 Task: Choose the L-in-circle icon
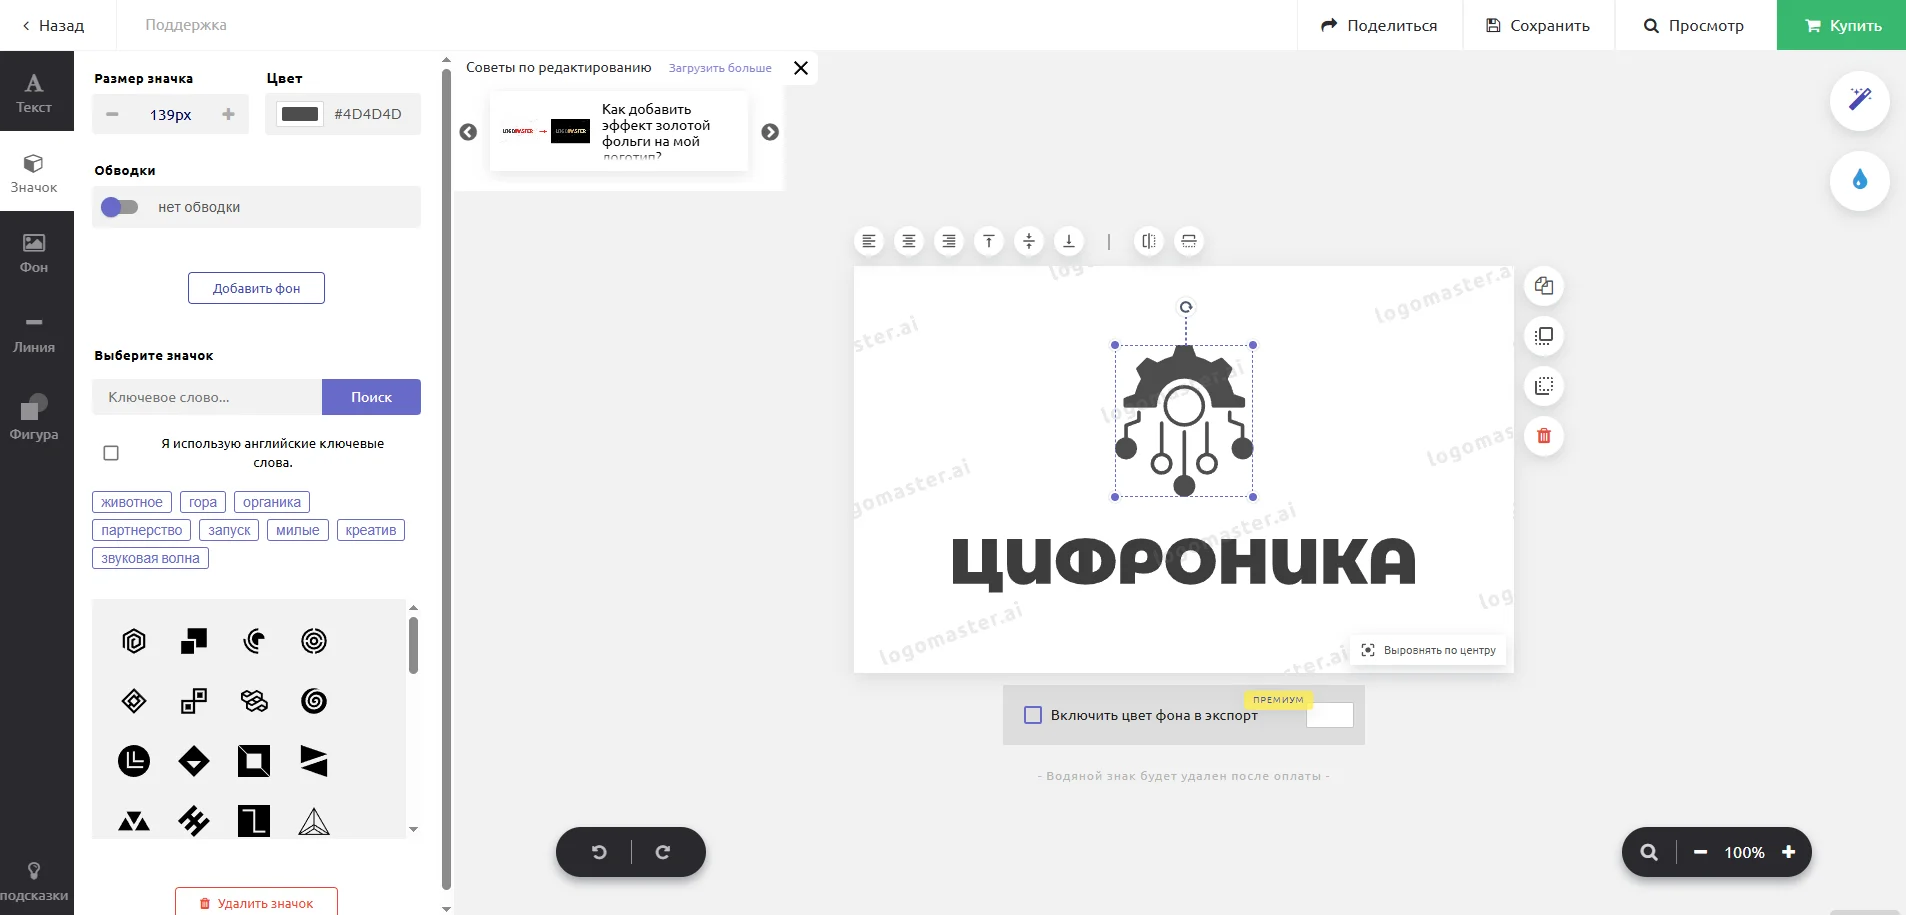pyautogui.click(x=134, y=761)
